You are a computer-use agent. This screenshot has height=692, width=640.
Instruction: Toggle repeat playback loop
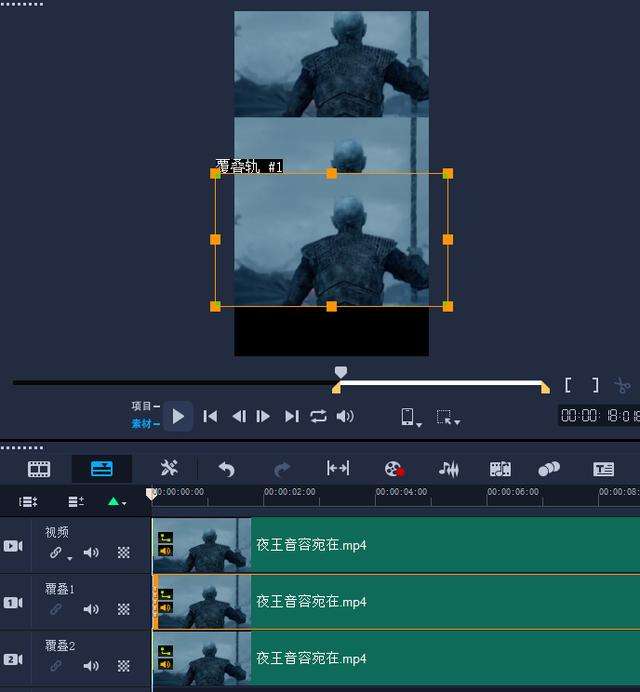click(x=318, y=416)
